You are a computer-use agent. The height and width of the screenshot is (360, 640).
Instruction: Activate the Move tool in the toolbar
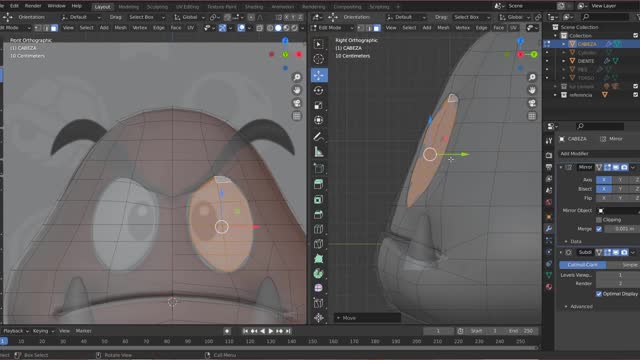pyautogui.click(x=319, y=75)
